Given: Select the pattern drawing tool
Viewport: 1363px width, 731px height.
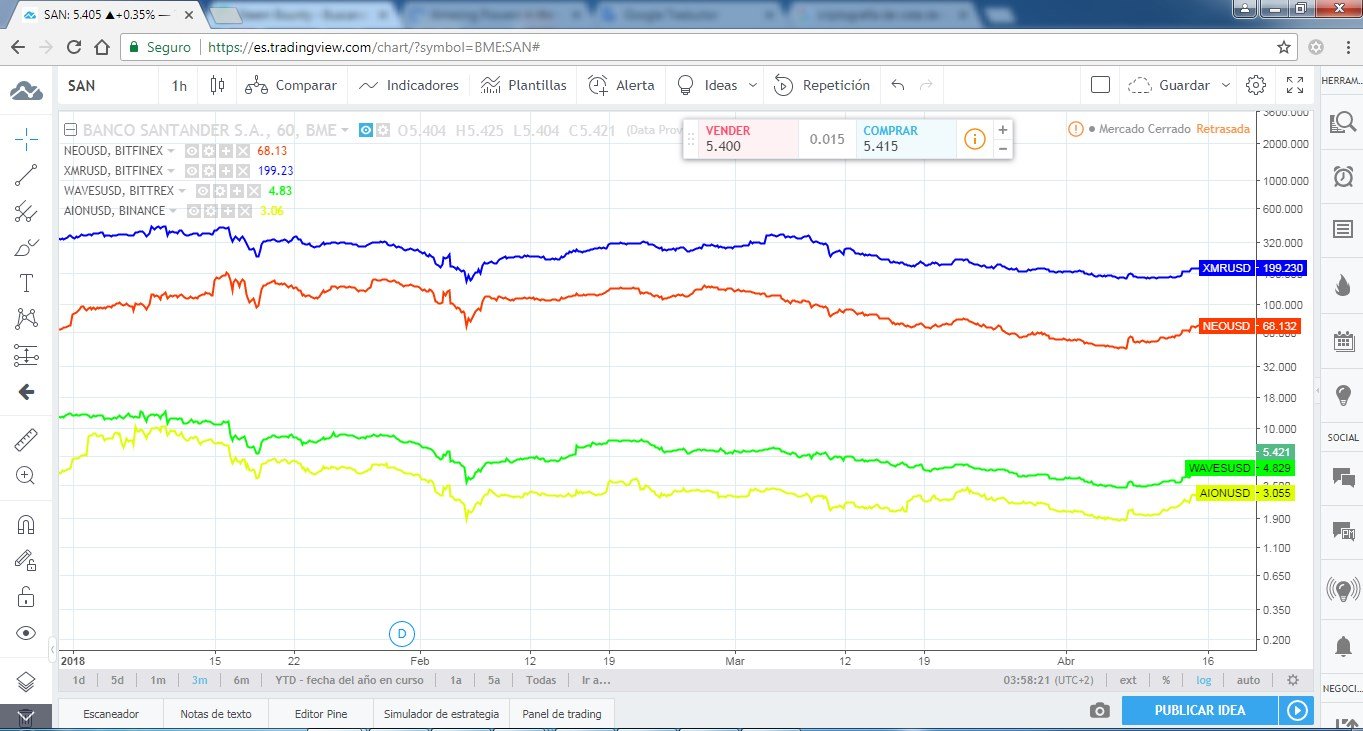Looking at the screenshot, I should [26, 319].
